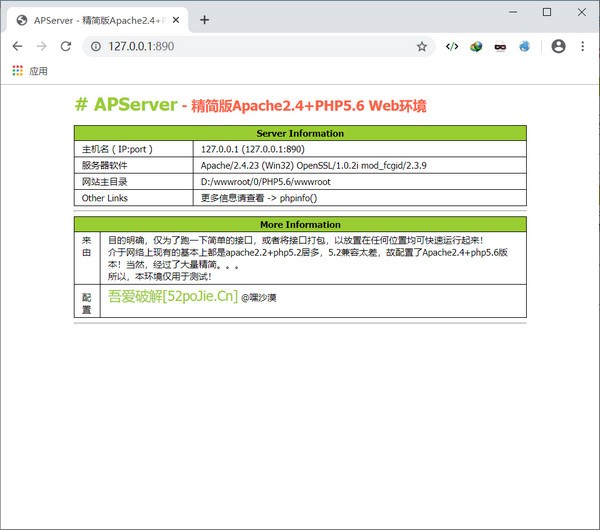
Task: Click the Other Links label cell
Action: (134, 198)
